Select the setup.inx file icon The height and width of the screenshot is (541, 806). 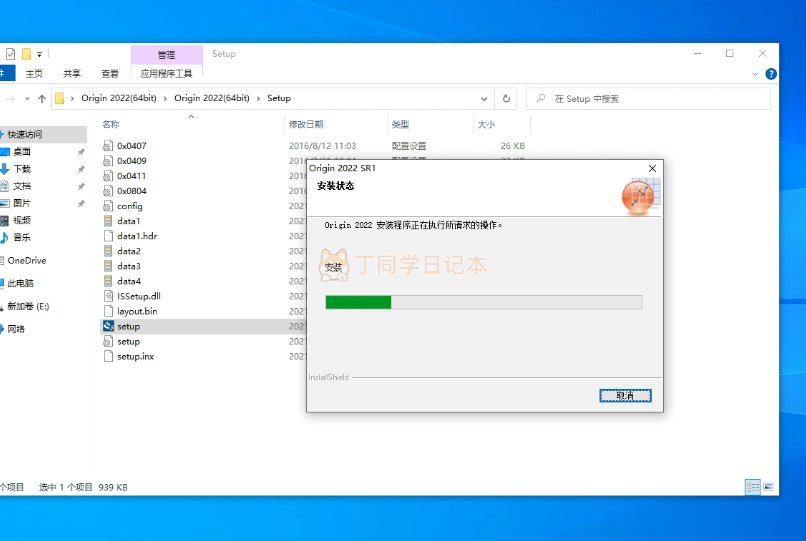coord(108,356)
